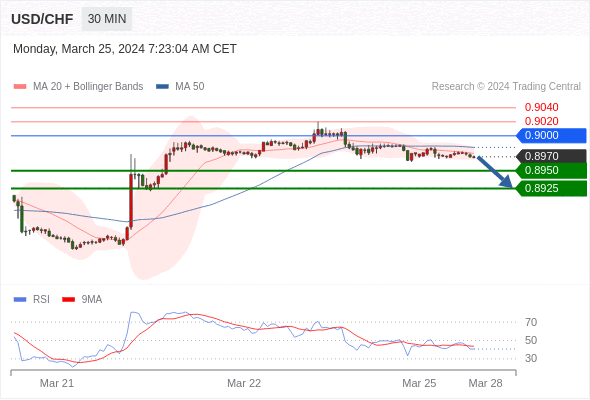Click the 0.8925 green support tag
Screen dimensions: 590x400
click(x=551, y=188)
